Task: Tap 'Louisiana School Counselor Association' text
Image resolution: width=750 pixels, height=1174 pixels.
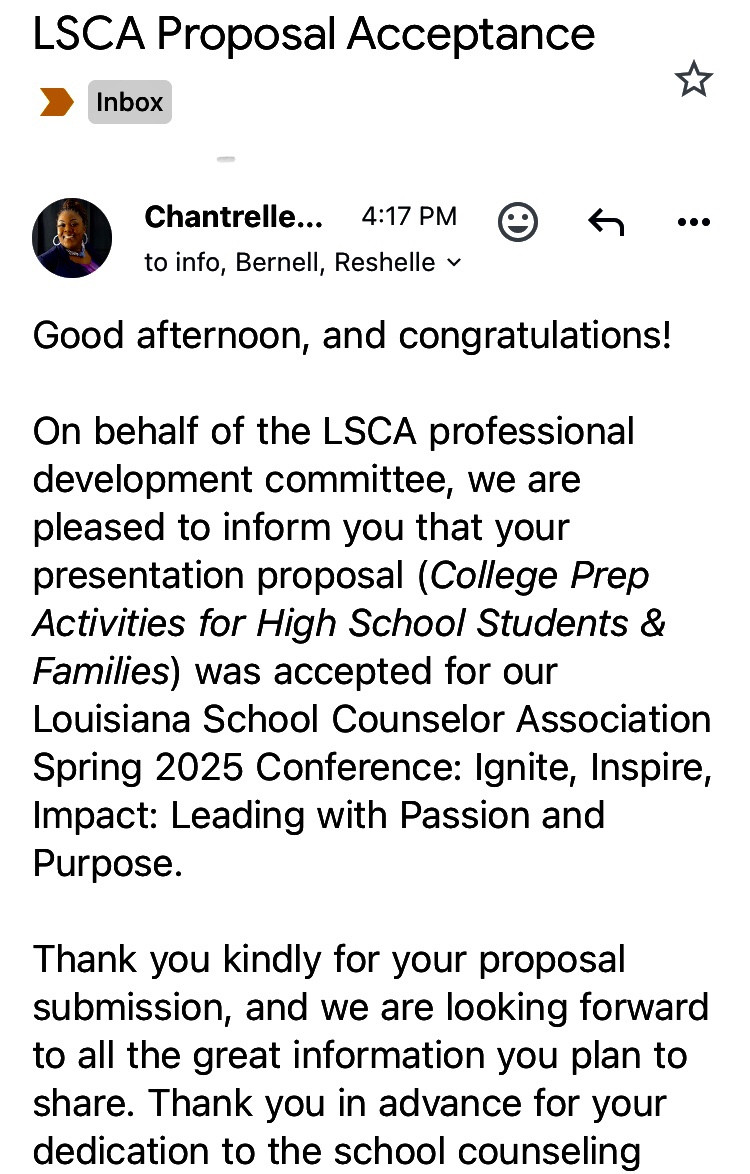Action: click(372, 719)
